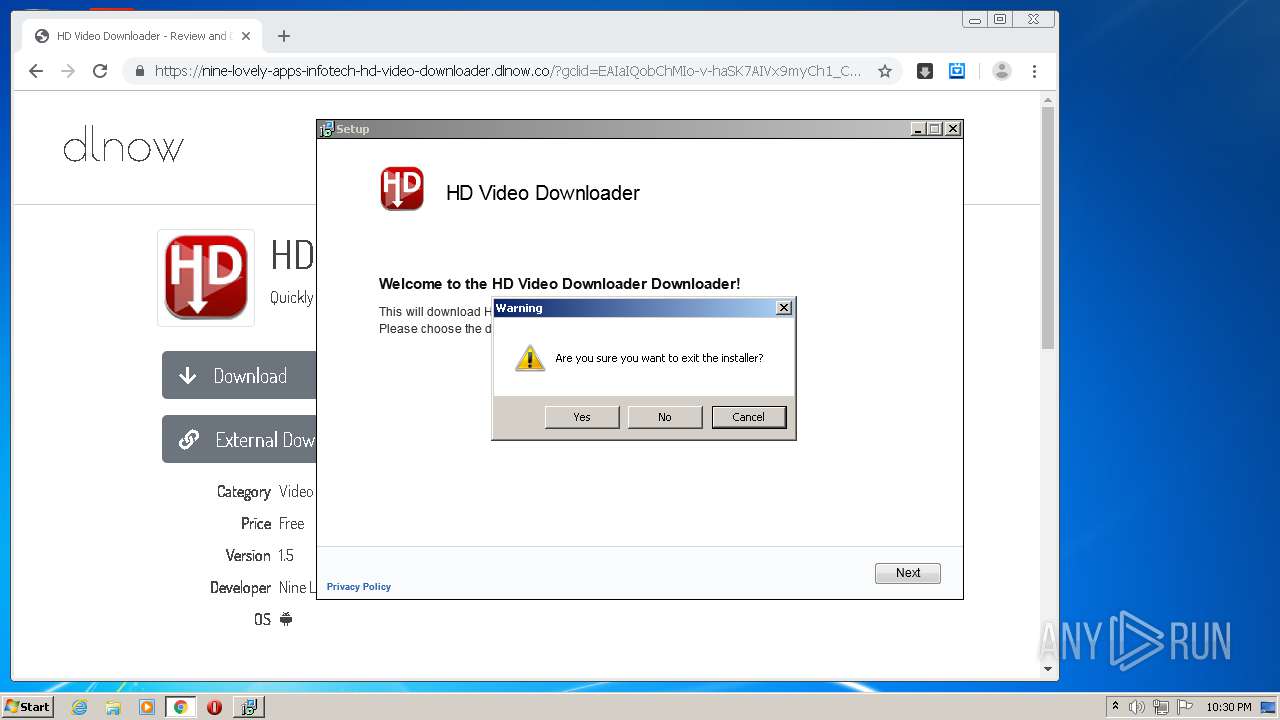The height and width of the screenshot is (720, 1280).
Task: Select the HD Video Downloader browser tab
Action: click(x=143, y=36)
